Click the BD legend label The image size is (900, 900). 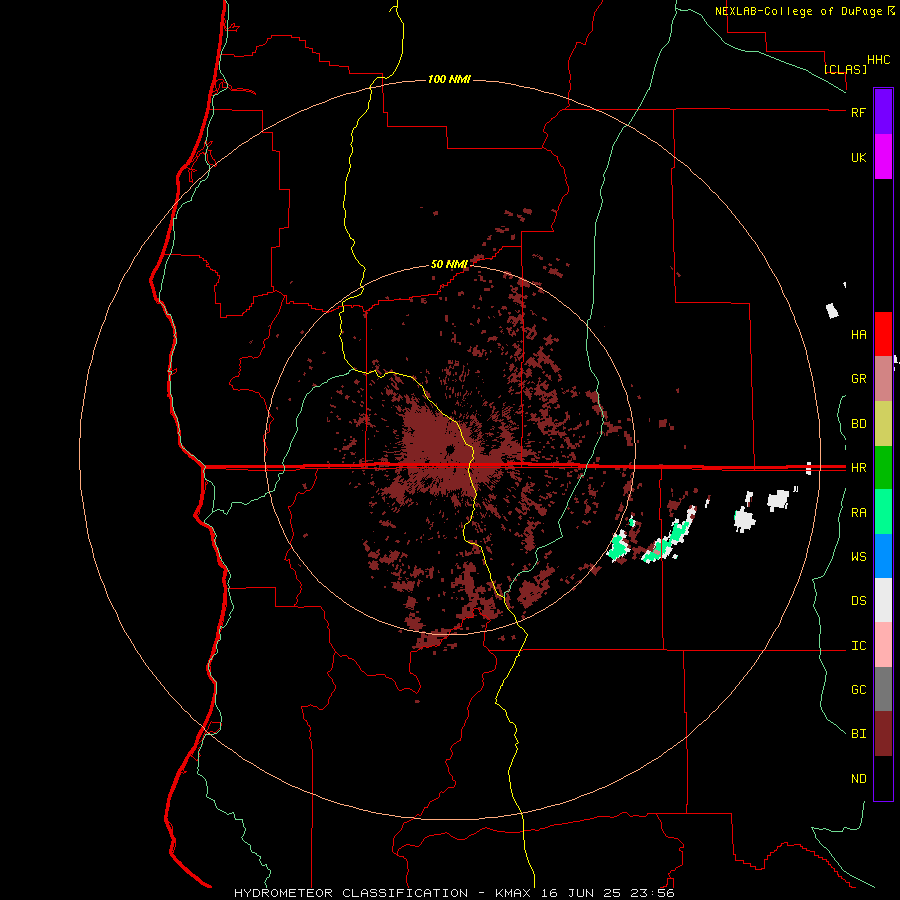pyautogui.click(x=858, y=424)
